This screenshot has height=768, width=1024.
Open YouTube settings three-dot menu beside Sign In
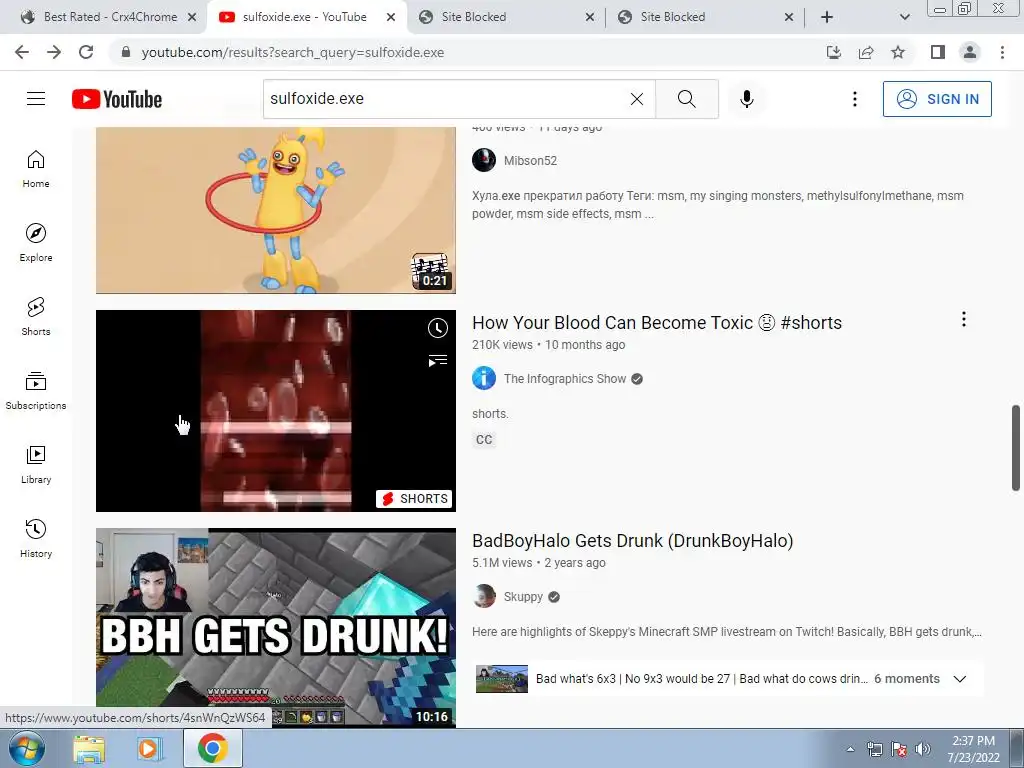tap(854, 99)
